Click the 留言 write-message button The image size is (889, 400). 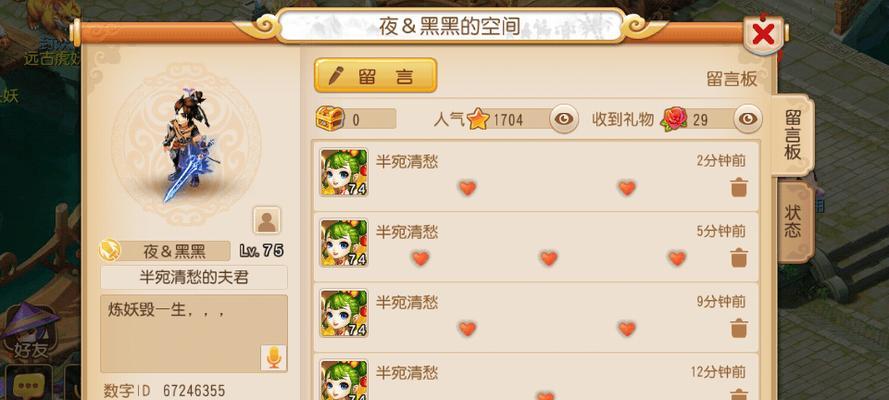pos(375,75)
